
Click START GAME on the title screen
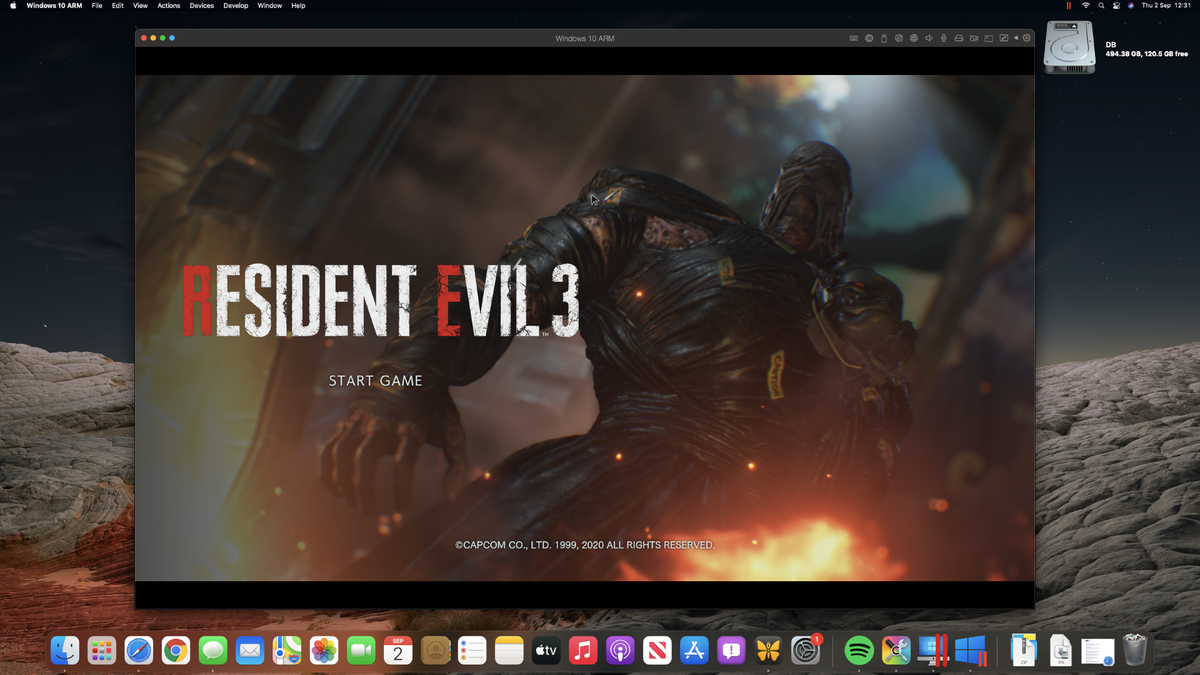(x=376, y=381)
